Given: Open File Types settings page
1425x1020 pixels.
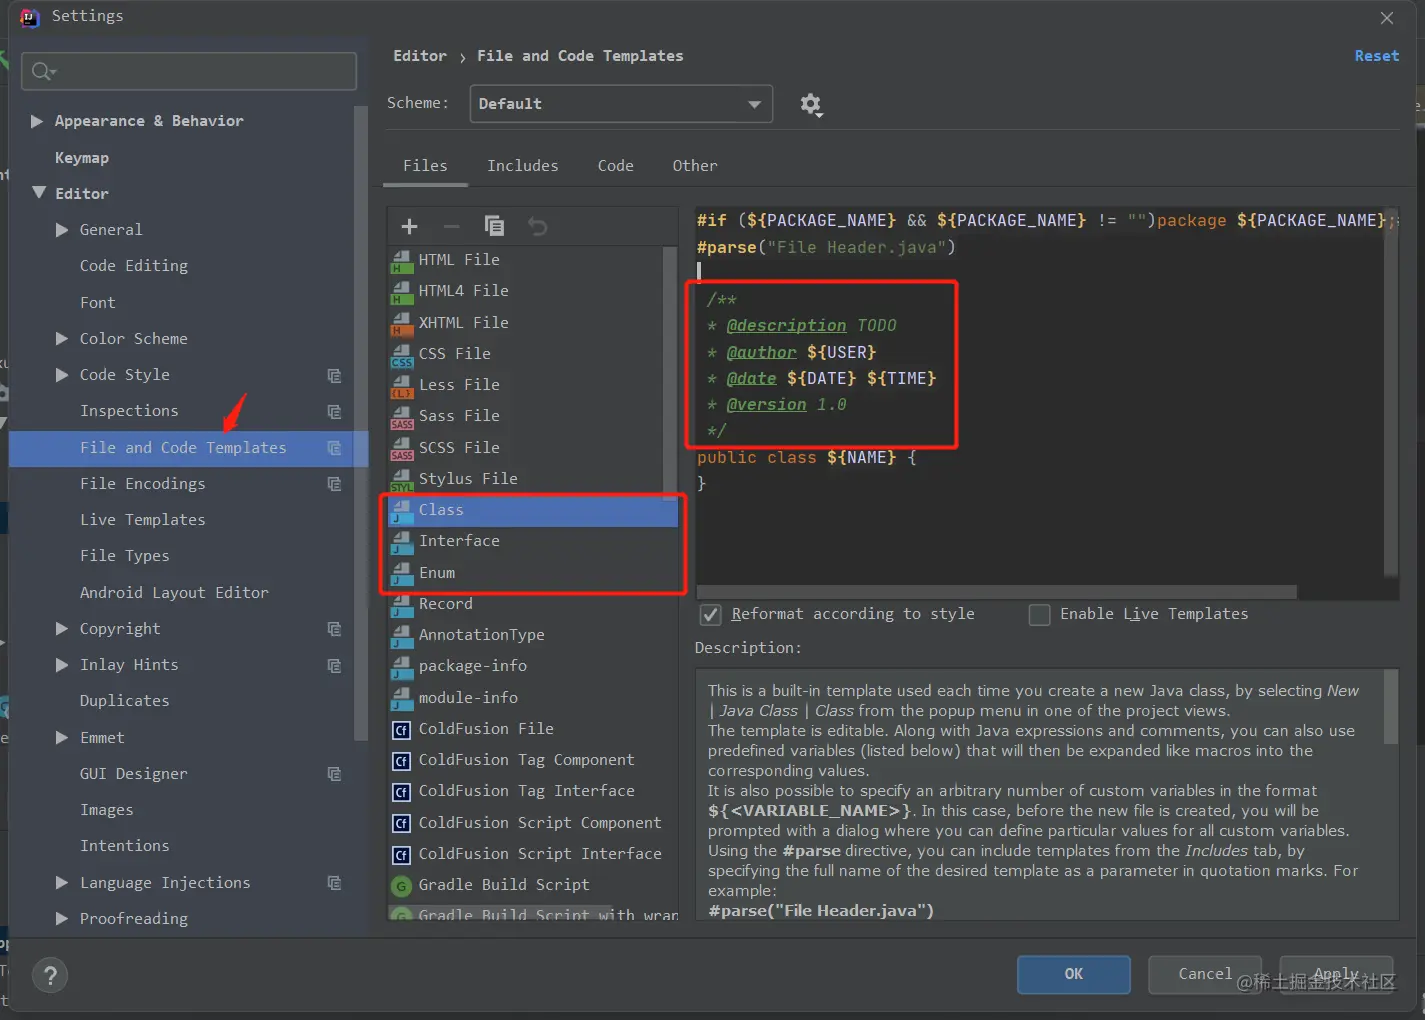Looking at the screenshot, I should point(125,556).
